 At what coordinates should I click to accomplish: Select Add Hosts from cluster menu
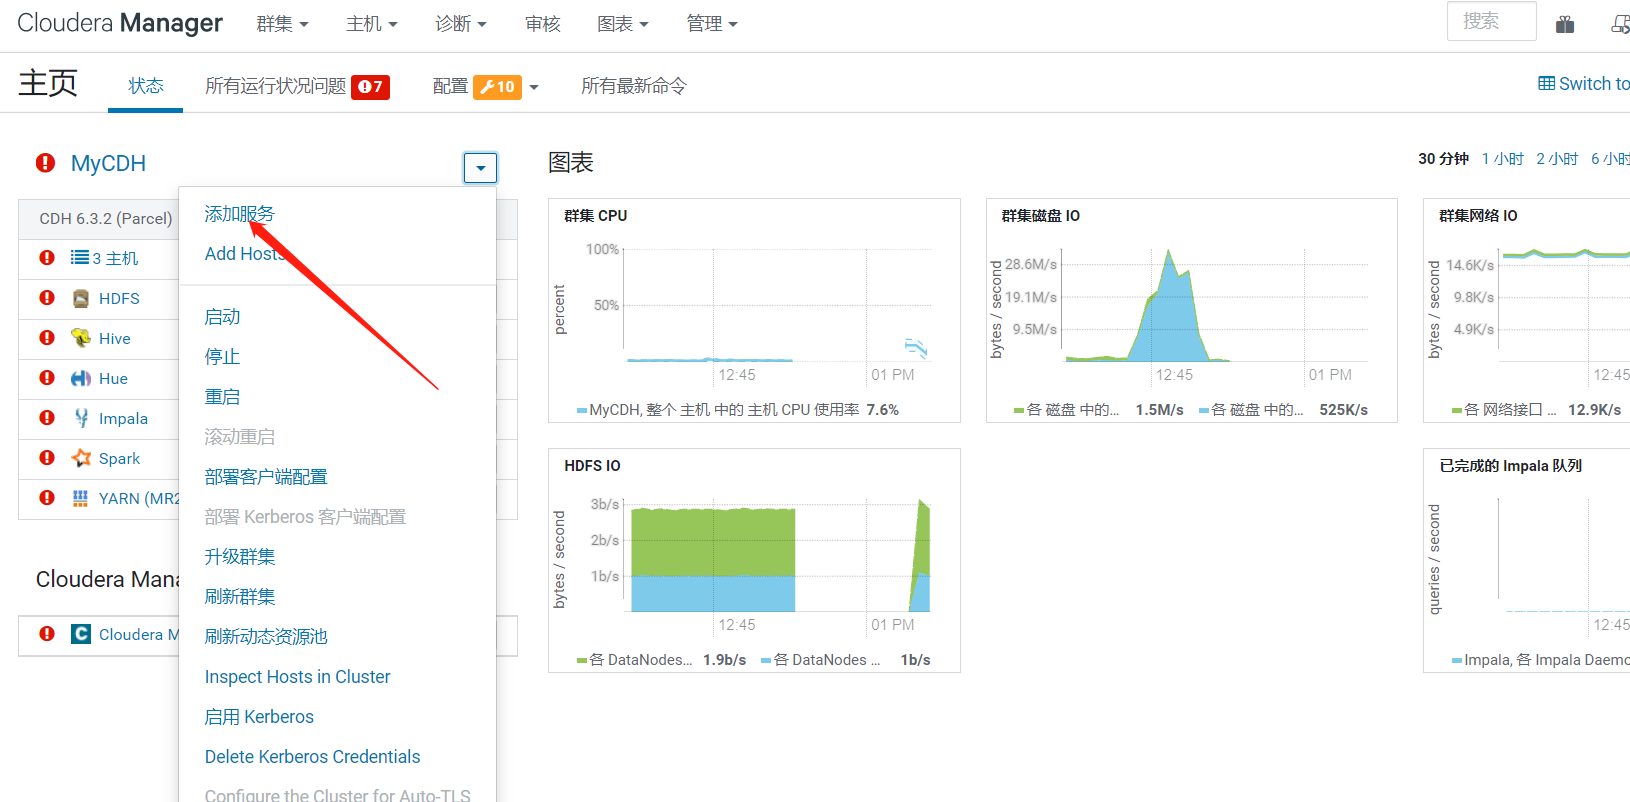(245, 254)
